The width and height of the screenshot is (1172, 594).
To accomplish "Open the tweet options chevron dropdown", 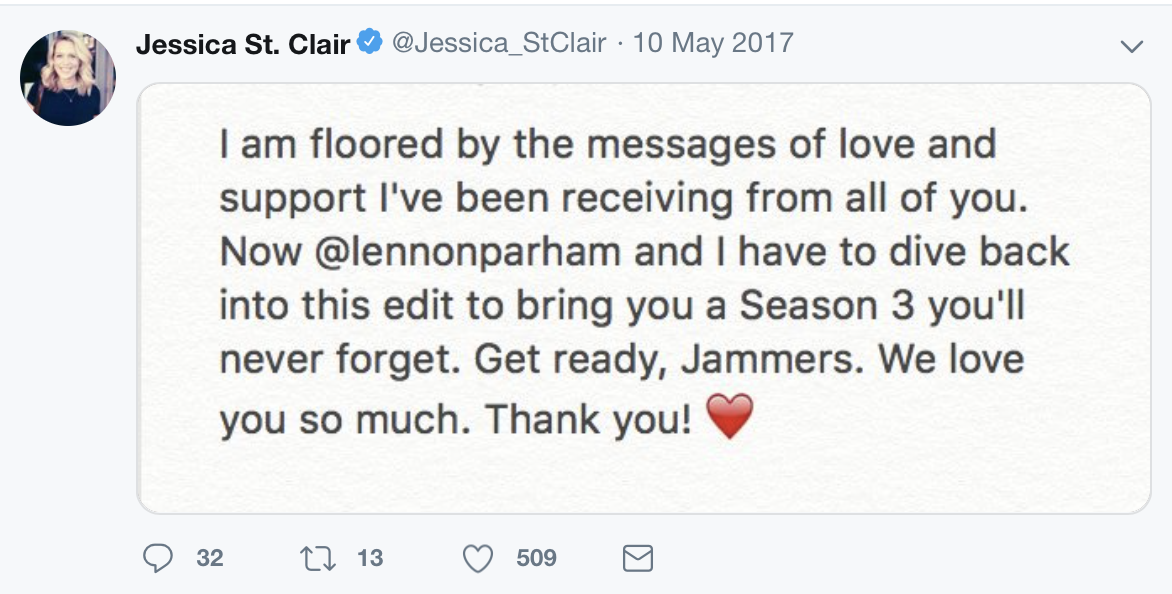I will point(1132,46).
